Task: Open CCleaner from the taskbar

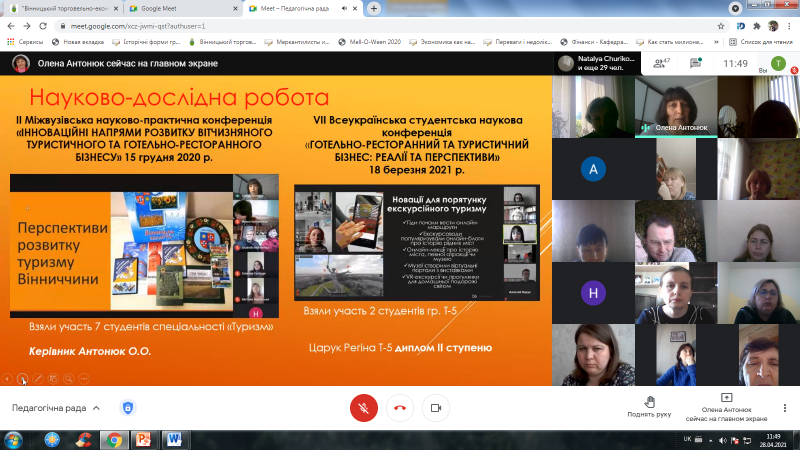Action: pyautogui.click(x=83, y=440)
